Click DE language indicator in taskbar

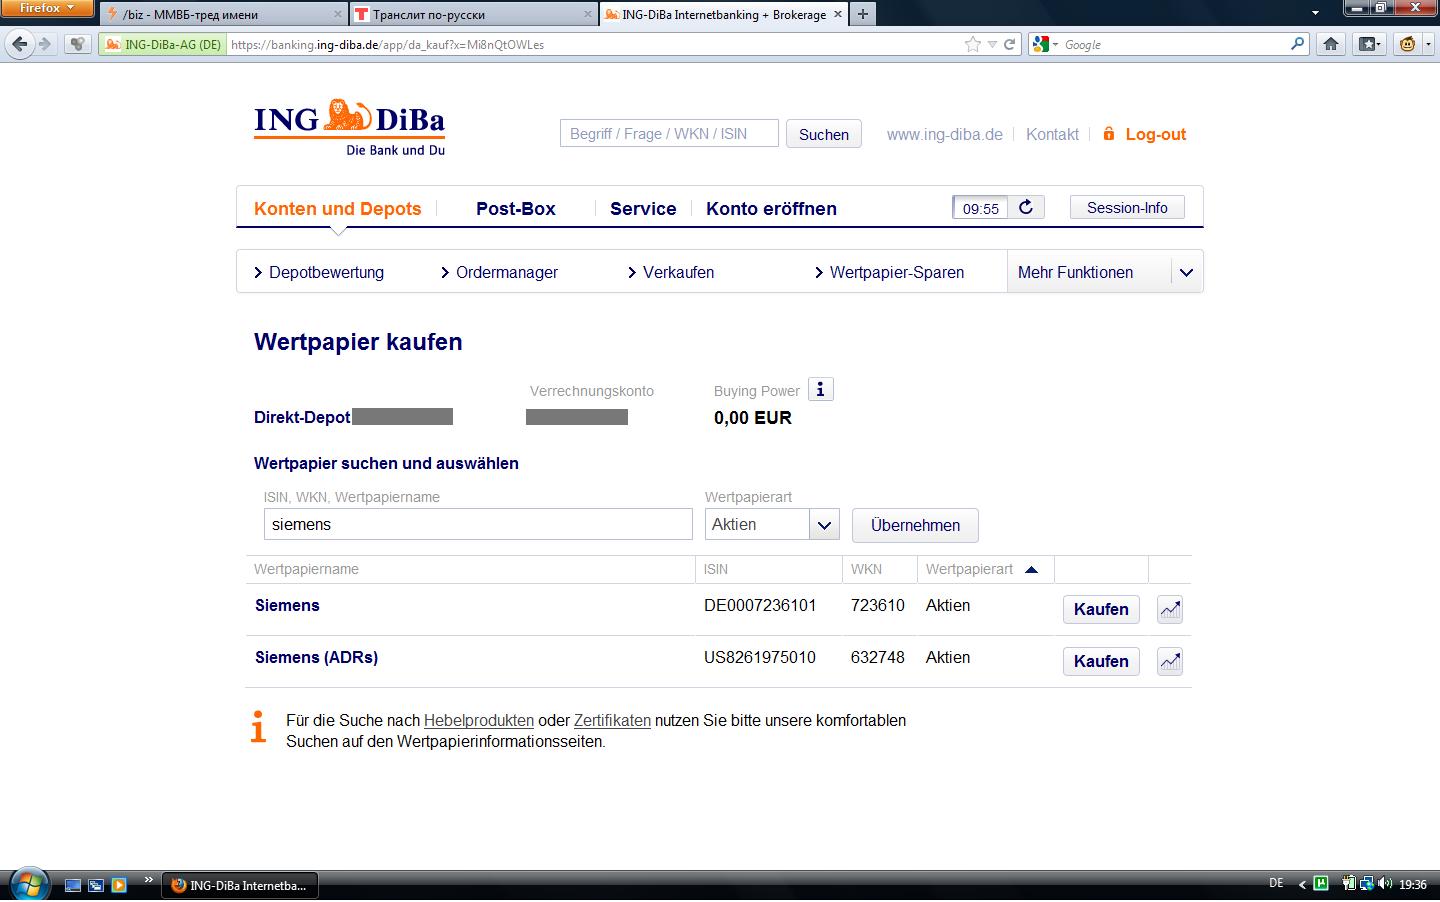click(x=1276, y=883)
